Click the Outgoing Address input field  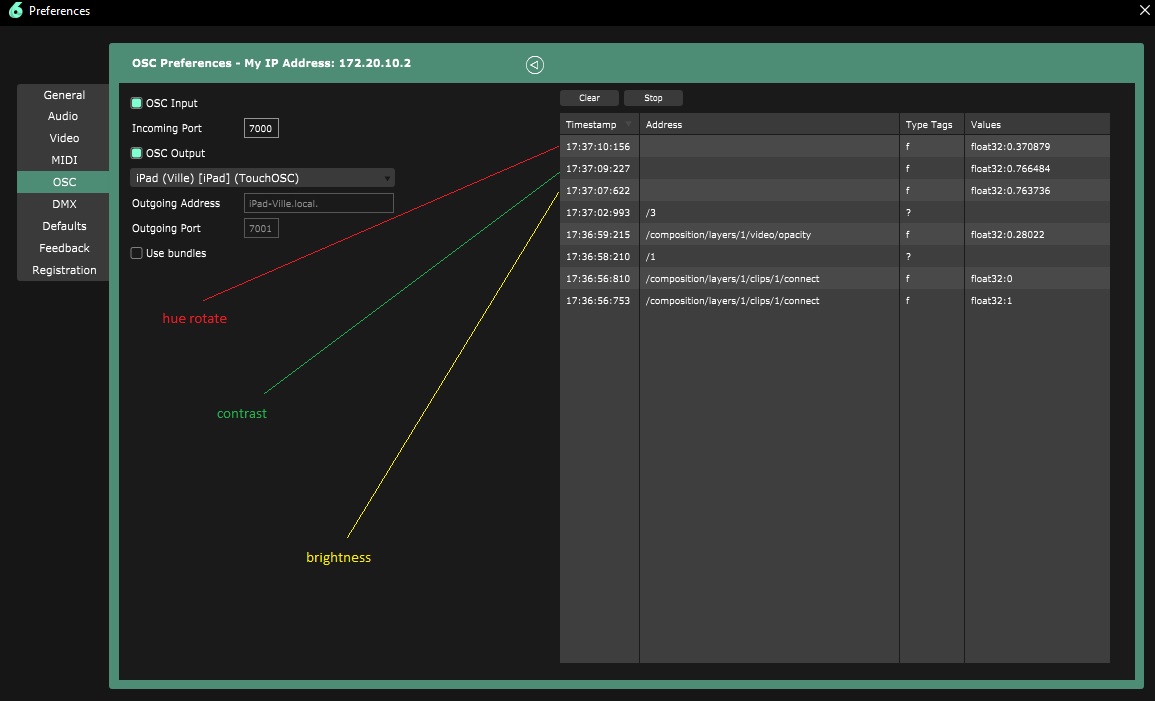[x=318, y=203]
